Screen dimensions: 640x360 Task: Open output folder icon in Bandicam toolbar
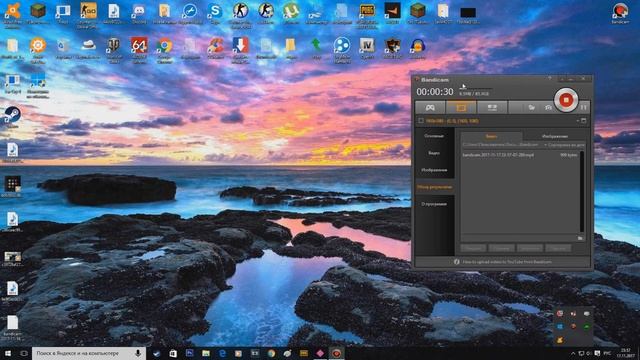coord(531,107)
